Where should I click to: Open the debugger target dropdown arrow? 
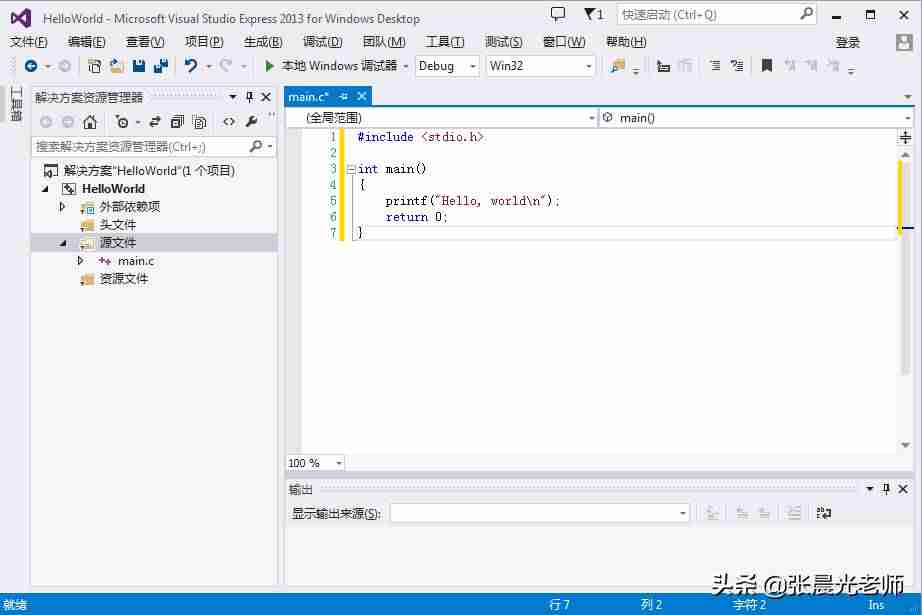(406, 66)
